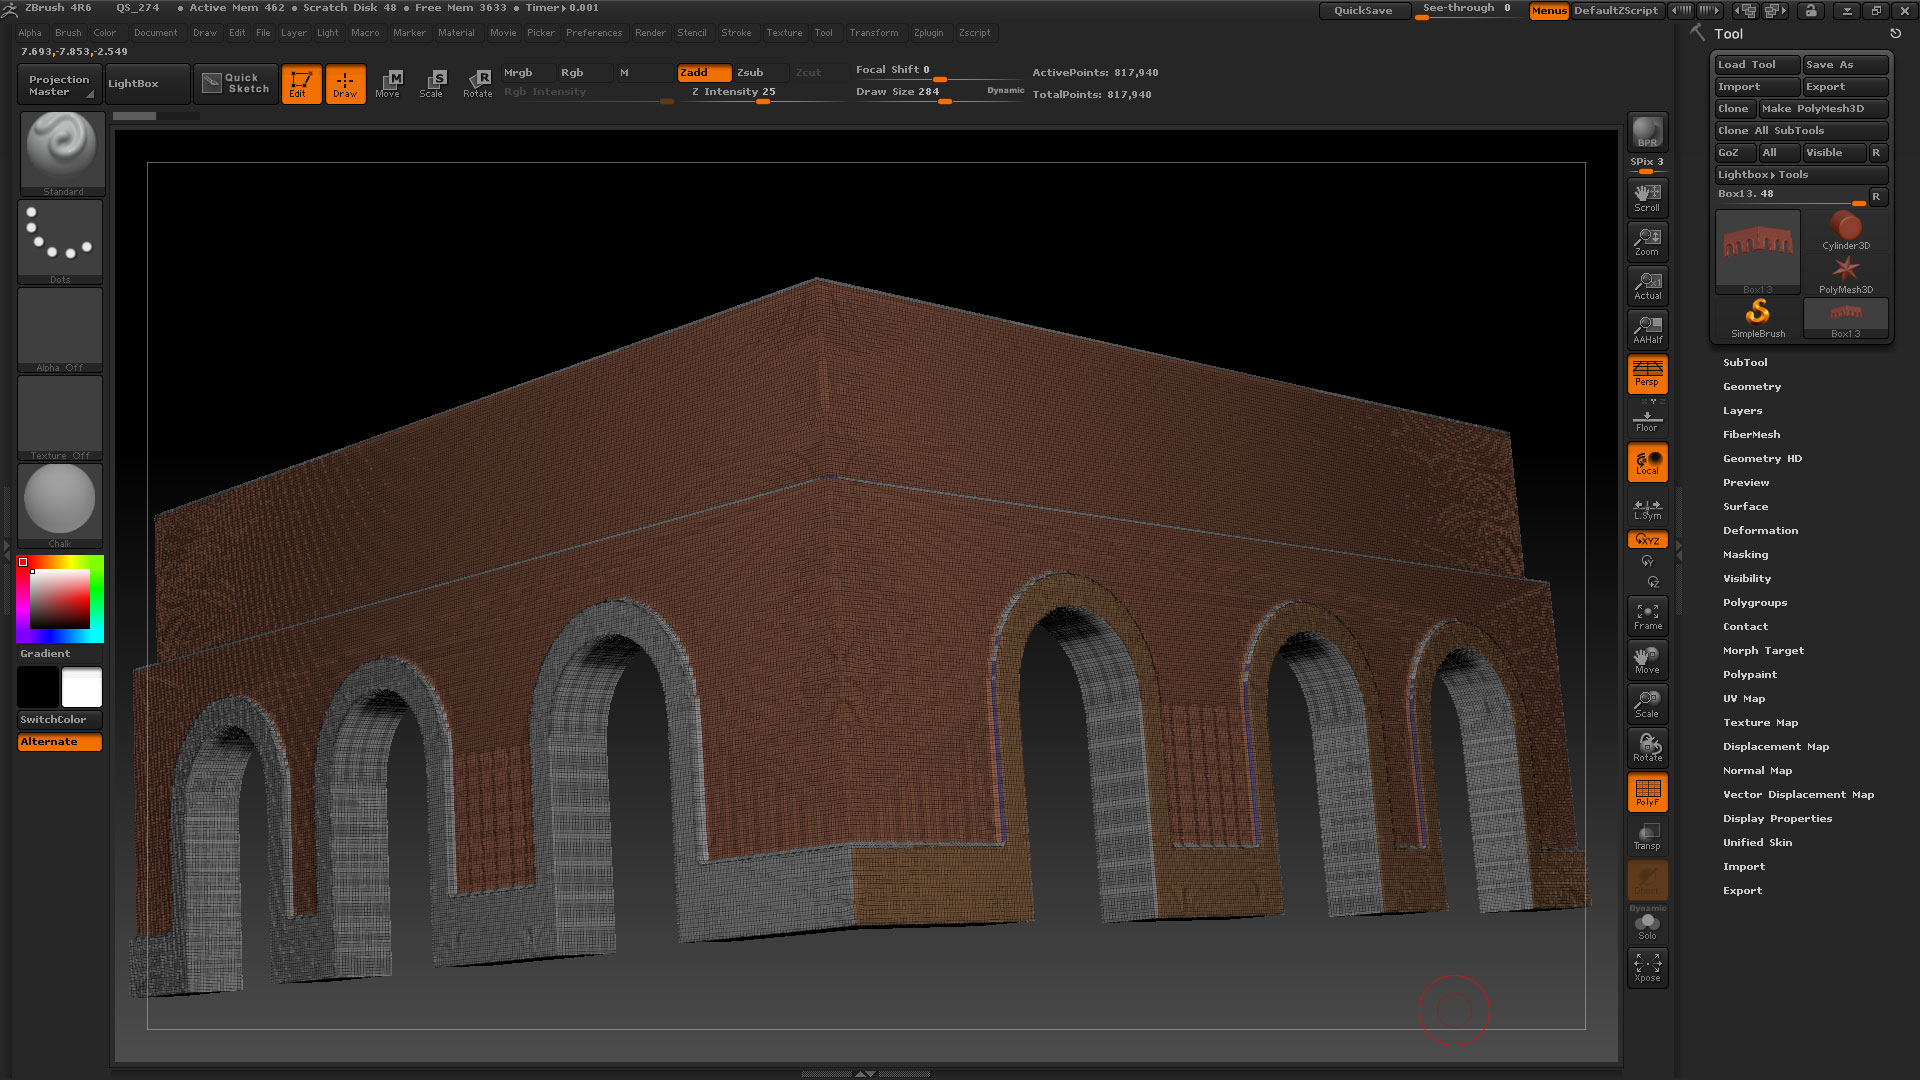Select the Rotate tool in top toolbar
The image size is (1920, 1080).
tap(477, 83)
